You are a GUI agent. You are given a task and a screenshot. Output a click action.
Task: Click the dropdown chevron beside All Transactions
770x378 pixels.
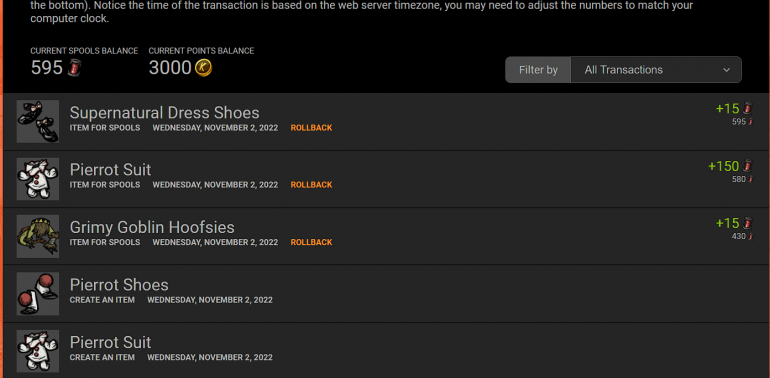coord(726,70)
